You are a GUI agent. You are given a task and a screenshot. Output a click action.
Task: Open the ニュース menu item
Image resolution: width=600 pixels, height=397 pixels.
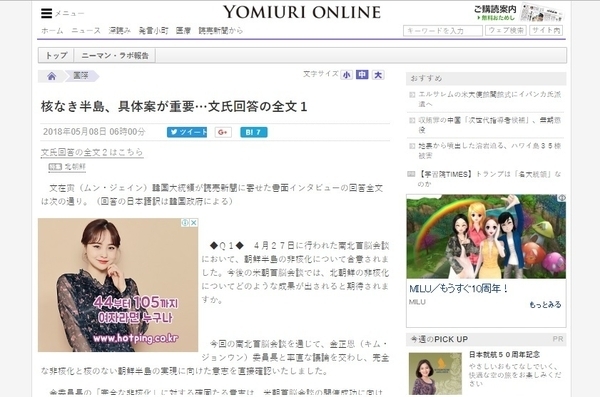[86, 31]
